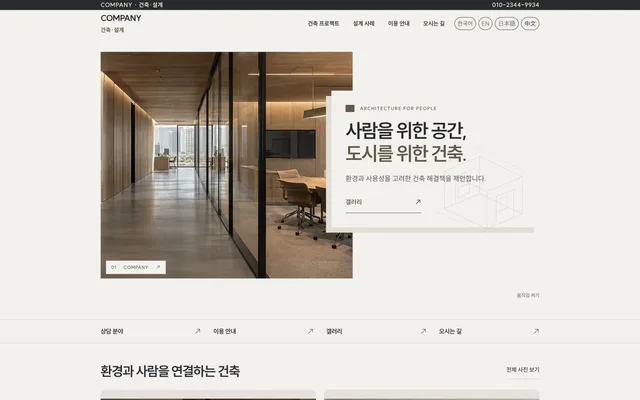Click the arrow icon next to quick-link 이용 안내
The image size is (640, 400).
click(x=310, y=331)
